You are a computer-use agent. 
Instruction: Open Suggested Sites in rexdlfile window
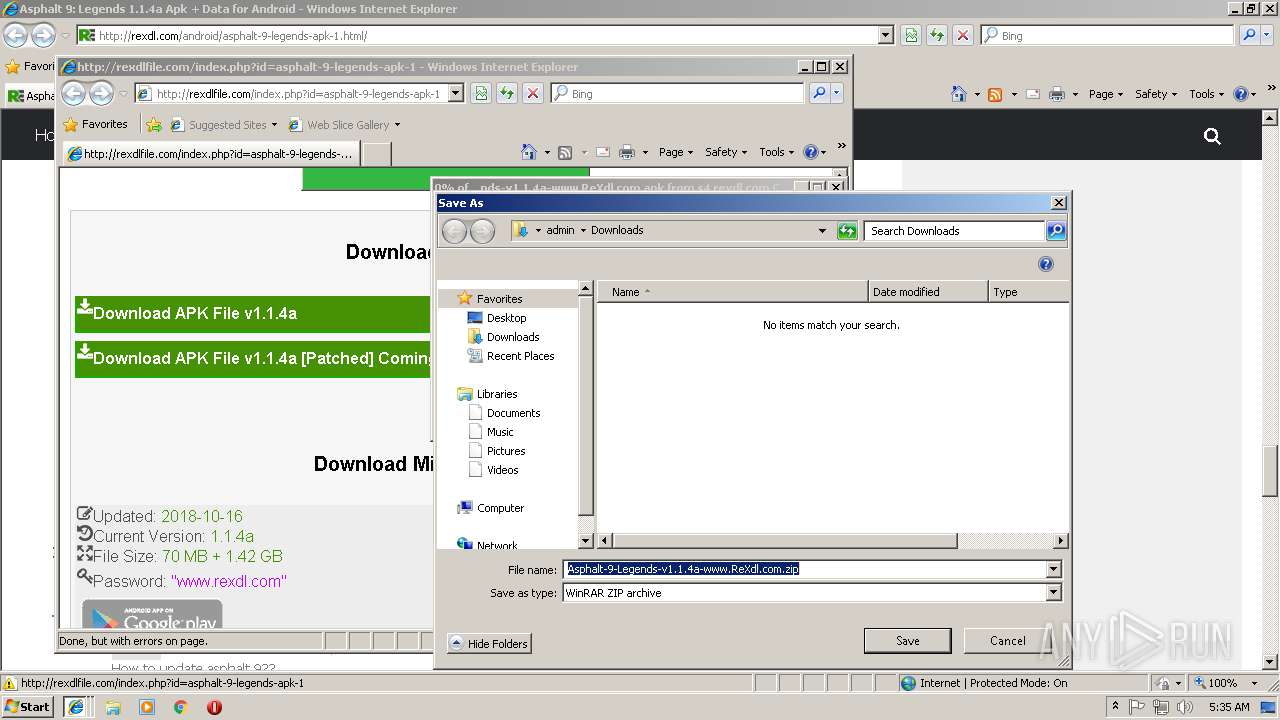(x=224, y=125)
